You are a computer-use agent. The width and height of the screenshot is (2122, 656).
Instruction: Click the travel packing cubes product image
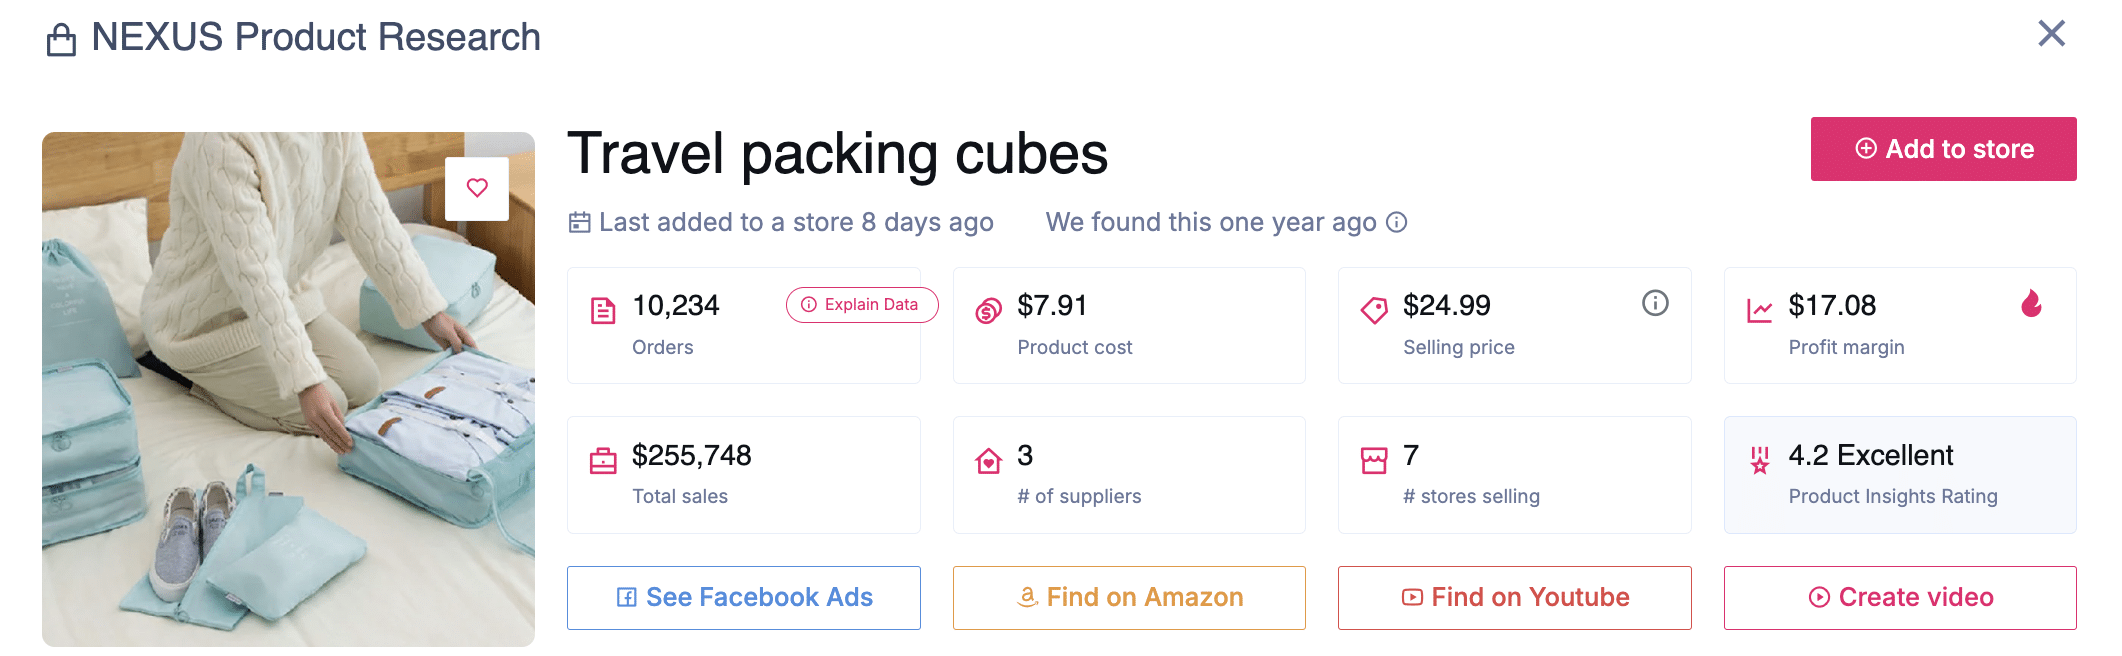pyautogui.click(x=288, y=420)
